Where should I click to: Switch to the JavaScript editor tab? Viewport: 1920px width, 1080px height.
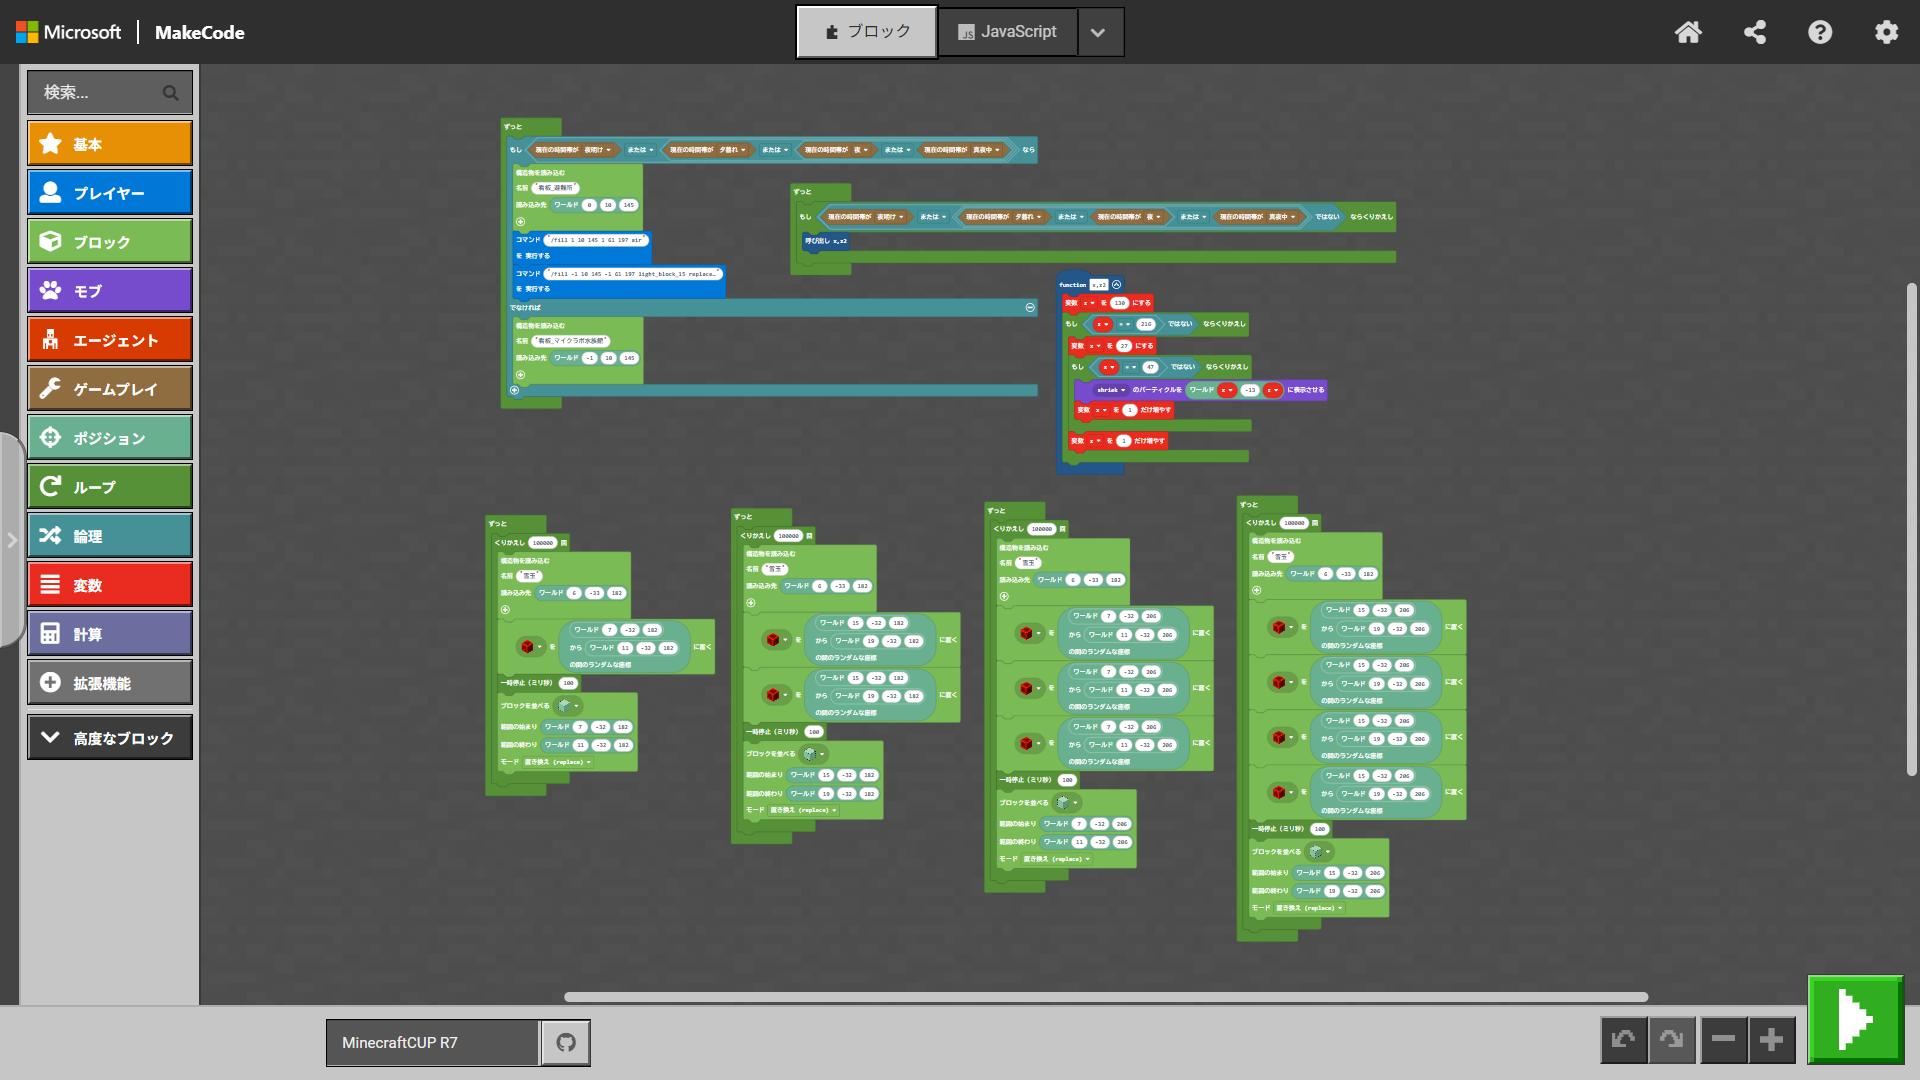(x=1007, y=32)
